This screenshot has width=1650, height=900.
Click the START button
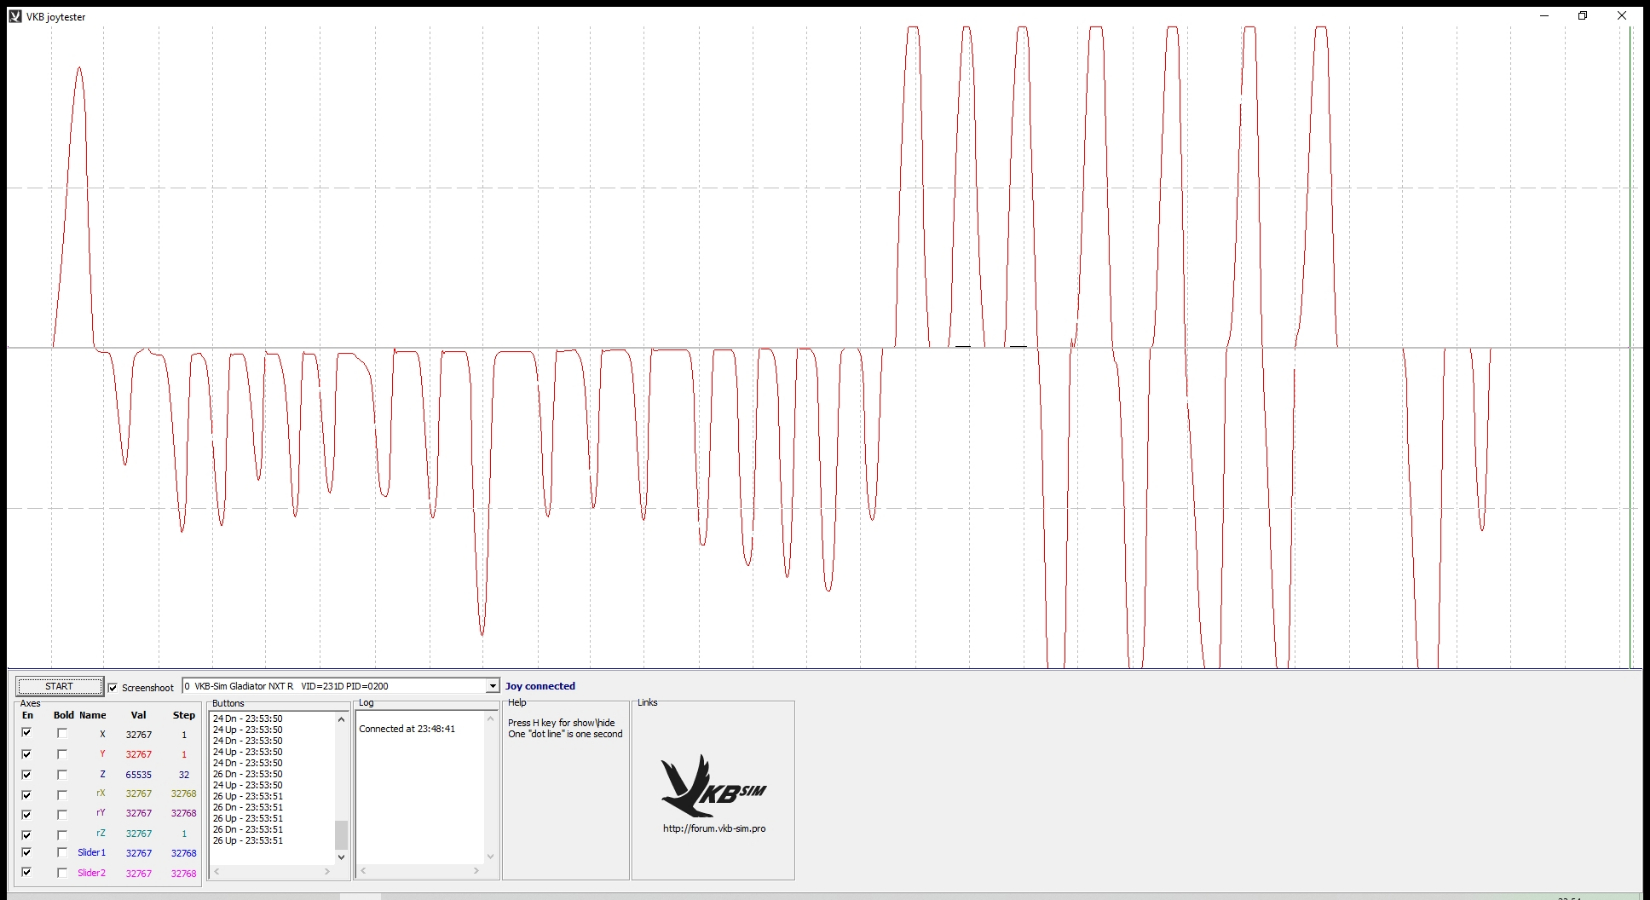[x=60, y=687]
